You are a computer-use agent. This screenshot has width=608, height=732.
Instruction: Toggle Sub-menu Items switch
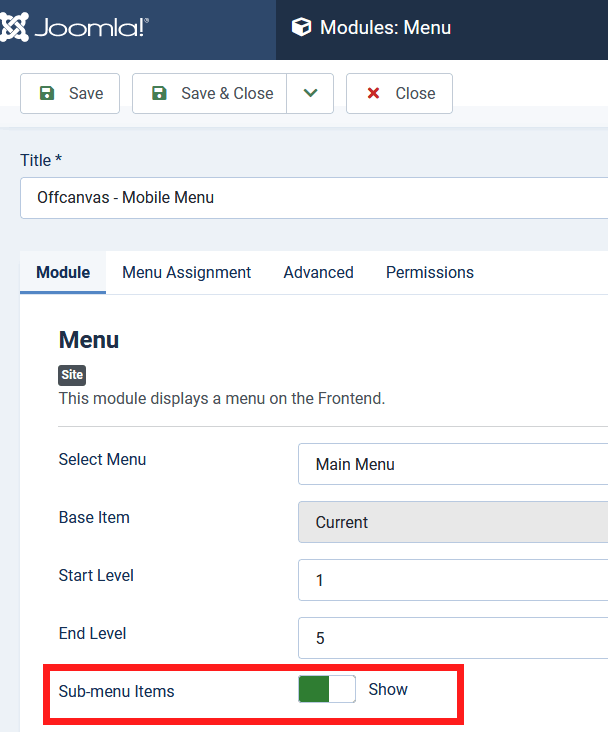tap(326, 689)
